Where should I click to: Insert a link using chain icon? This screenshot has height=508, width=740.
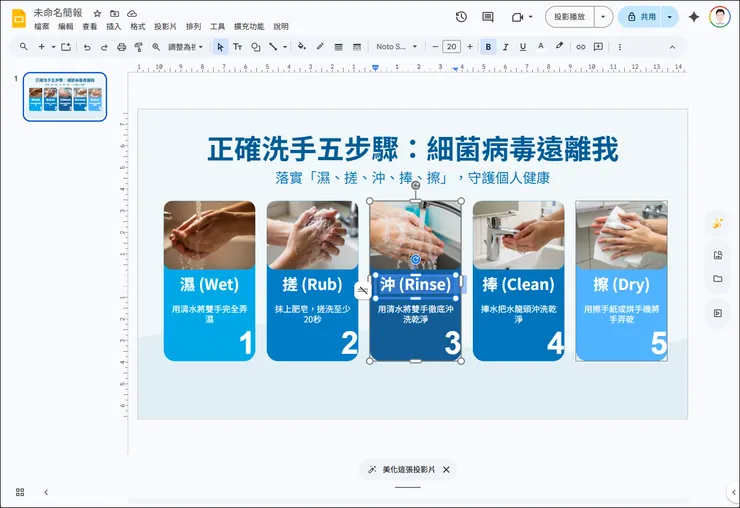click(580, 47)
